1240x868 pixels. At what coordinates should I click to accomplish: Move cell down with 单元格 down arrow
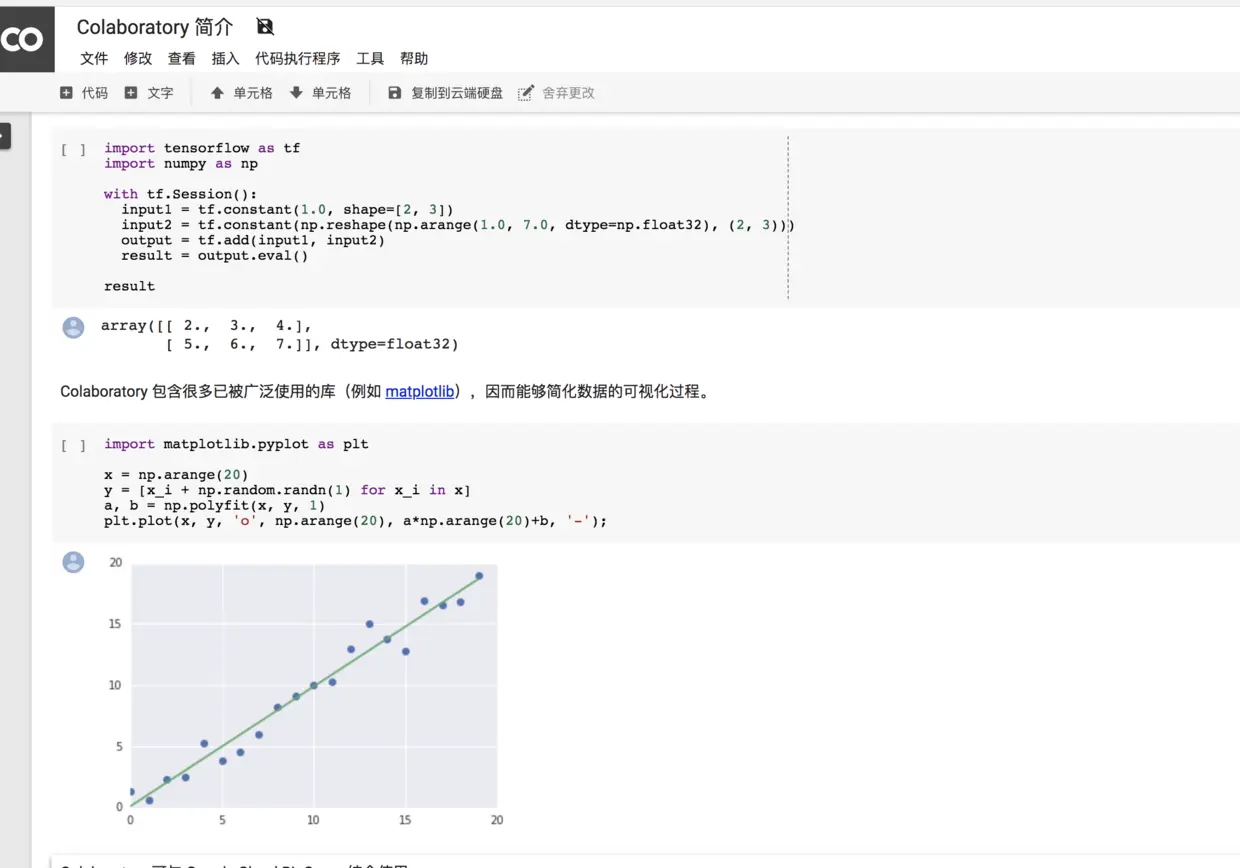[320, 93]
